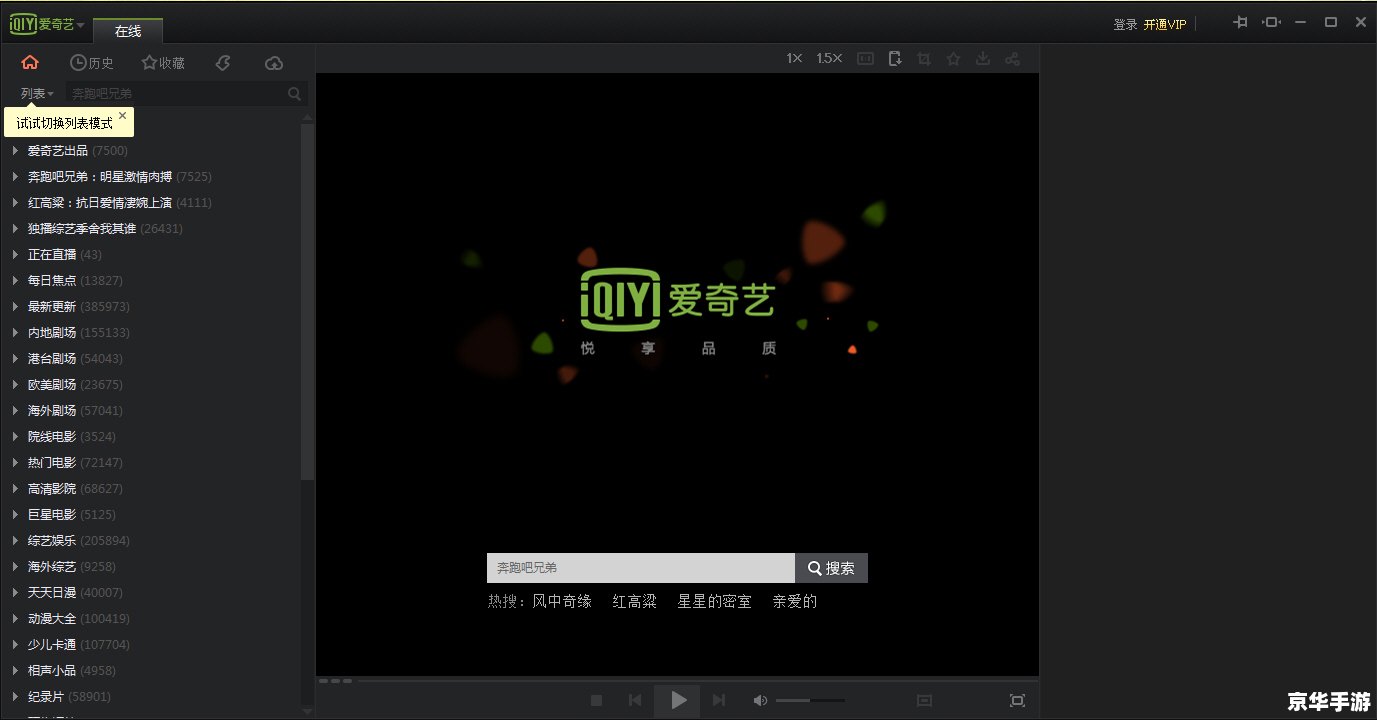Open the cloud download panel
The height and width of the screenshot is (720, 1377).
[274, 62]
